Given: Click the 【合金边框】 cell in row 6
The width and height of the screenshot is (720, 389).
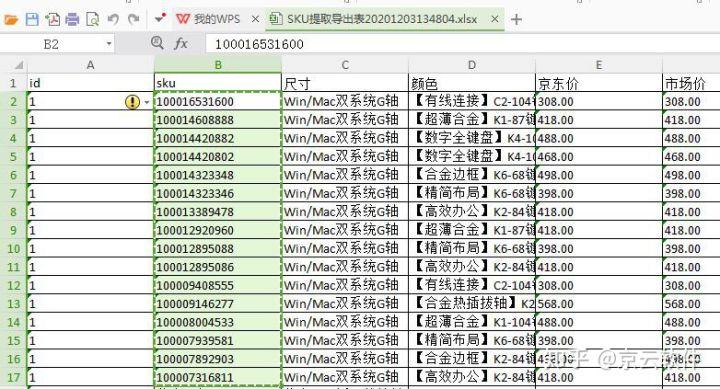Looking at the screenshot, I should click(x=472, y=175).
